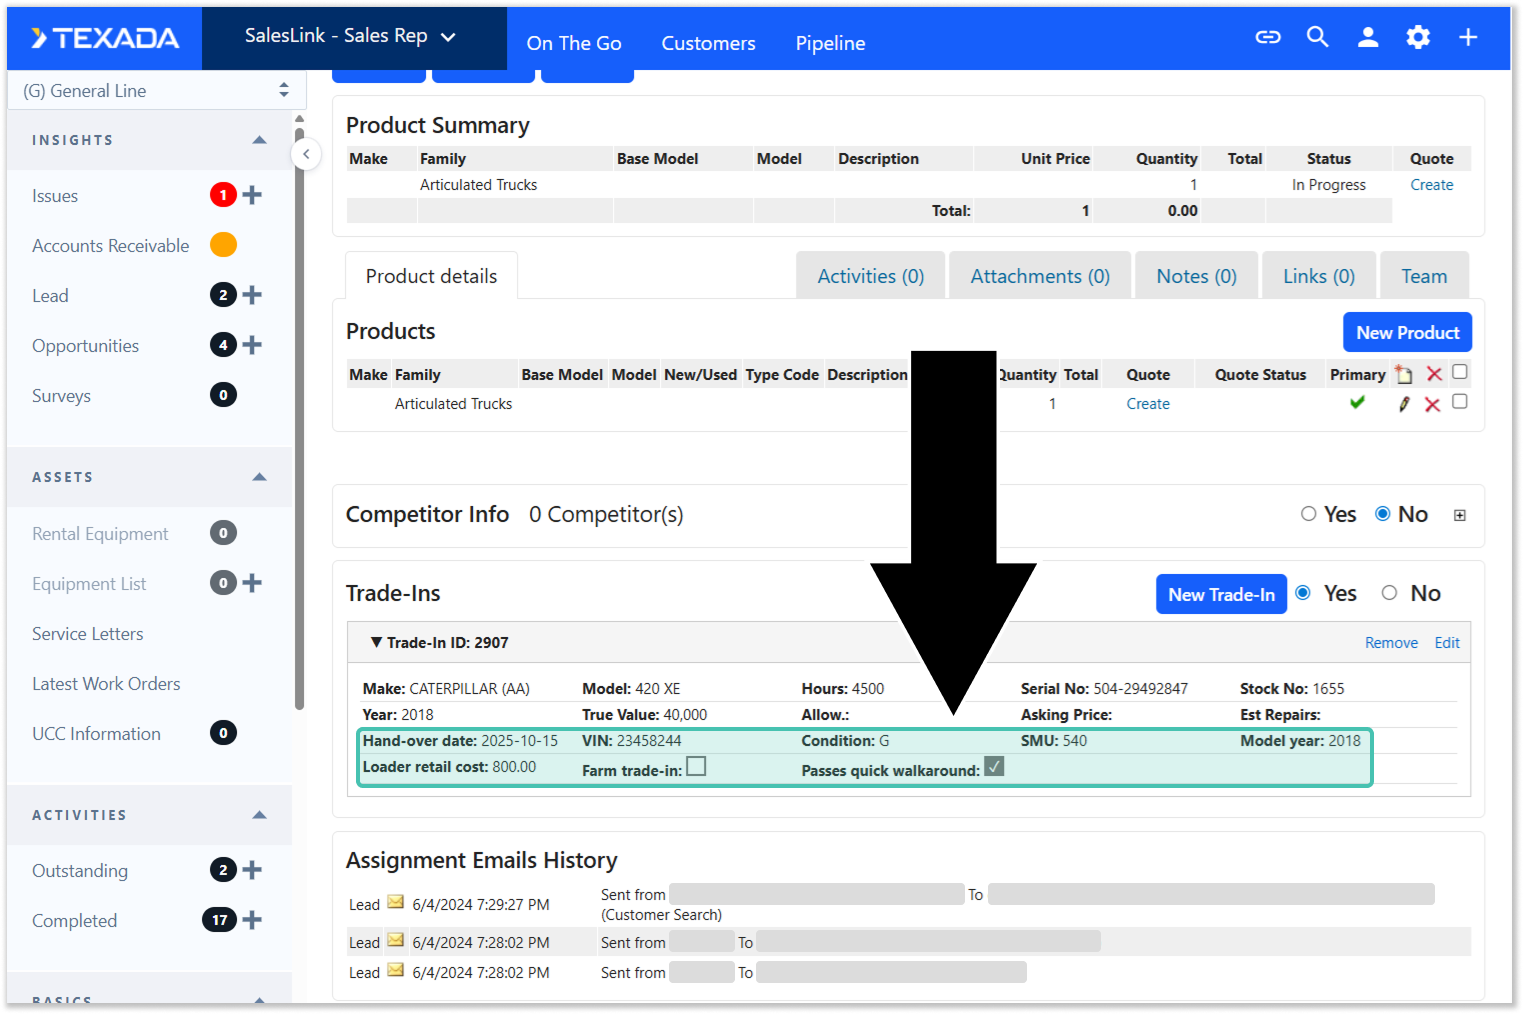
Task: Collapse Trade-In ID 2907 details
Action: 376,642
